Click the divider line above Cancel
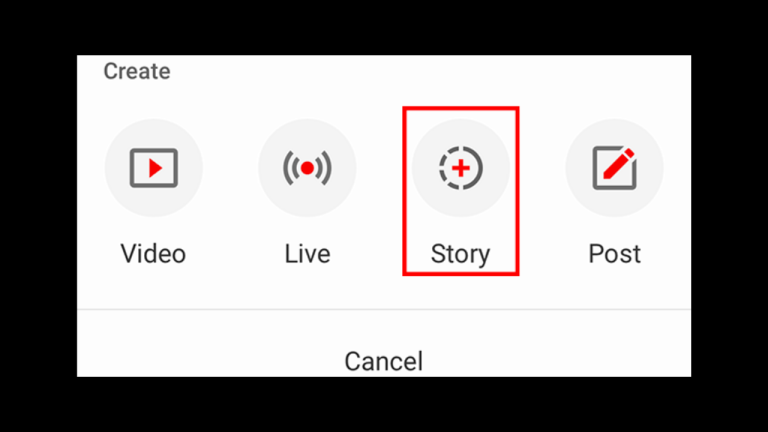Screen dimensions: 768x432 point(384,309)
